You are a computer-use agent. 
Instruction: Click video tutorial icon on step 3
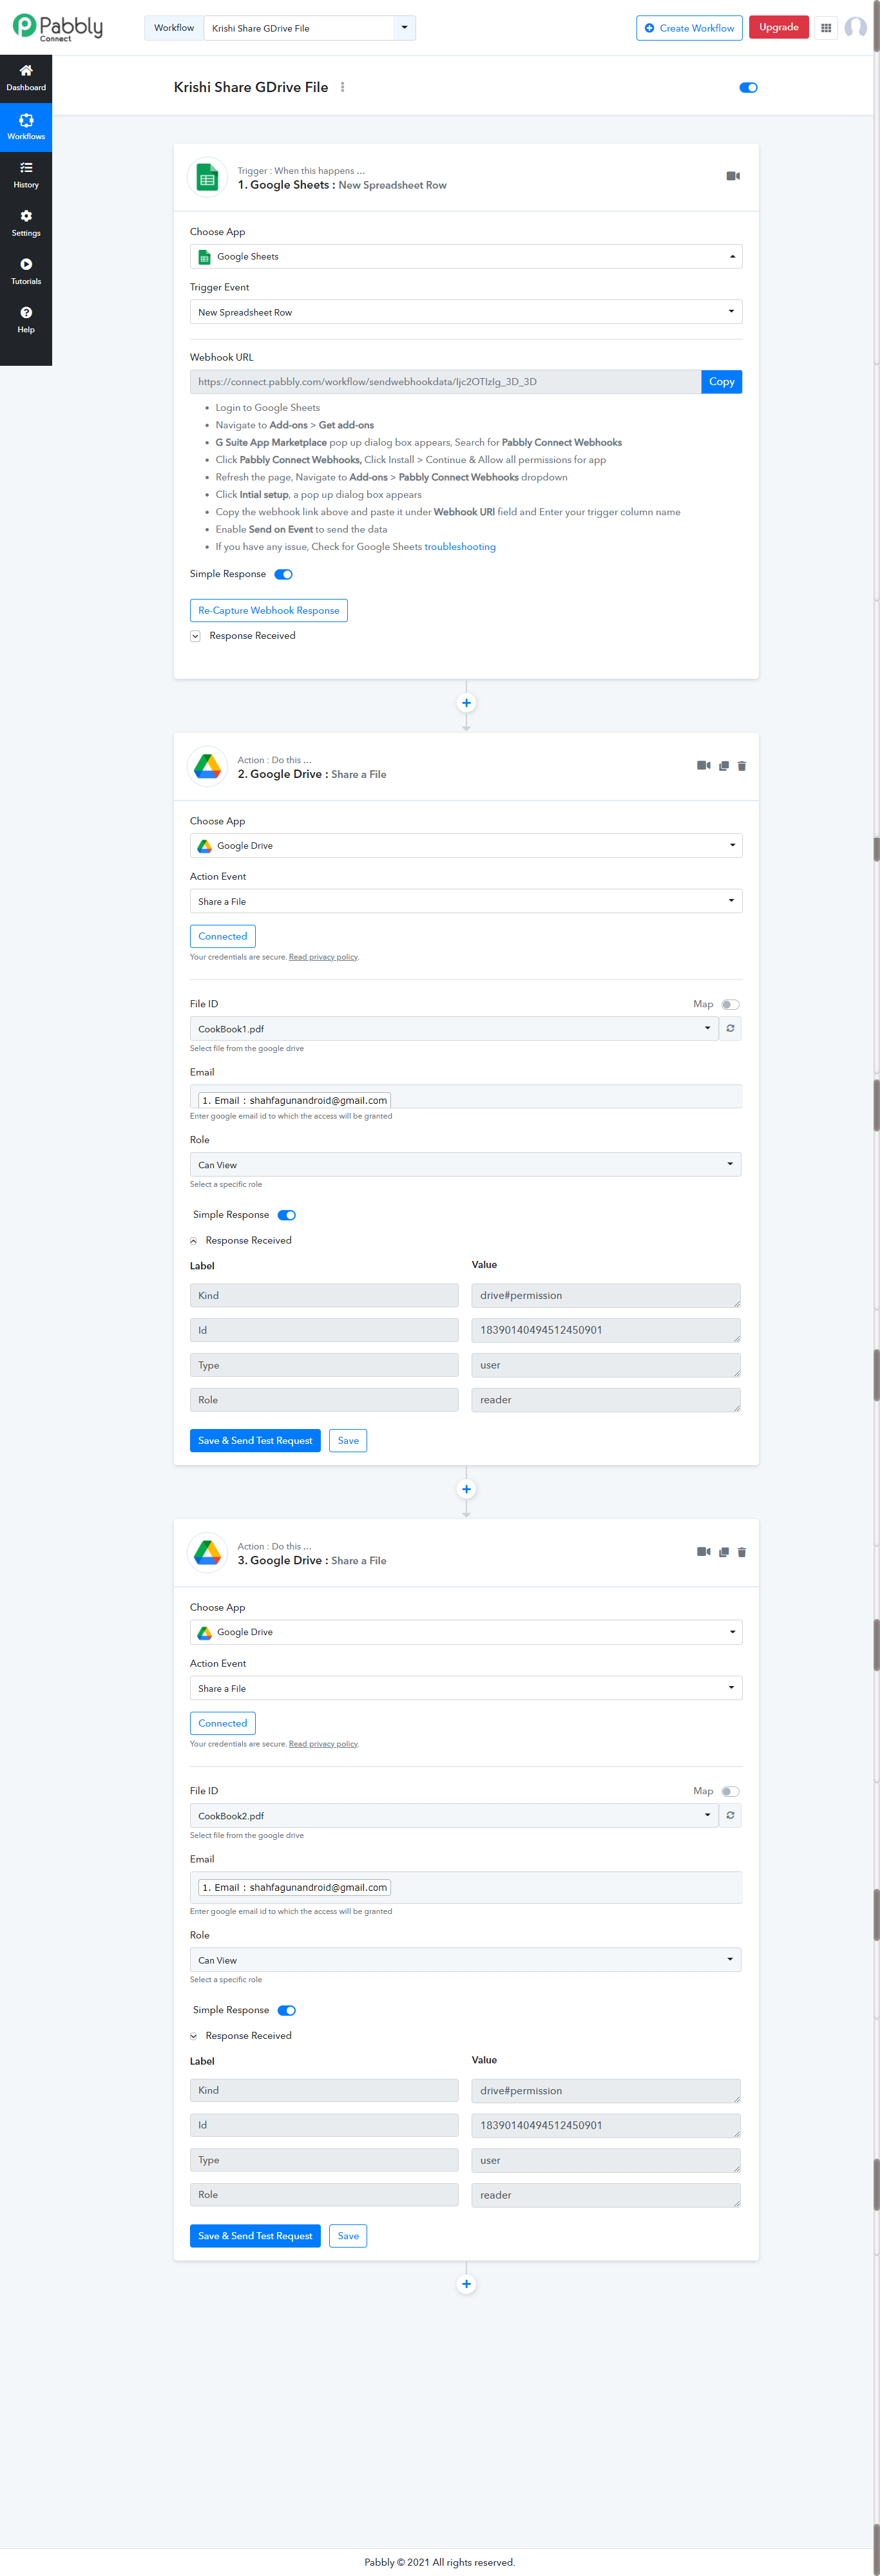[704, 1551]
